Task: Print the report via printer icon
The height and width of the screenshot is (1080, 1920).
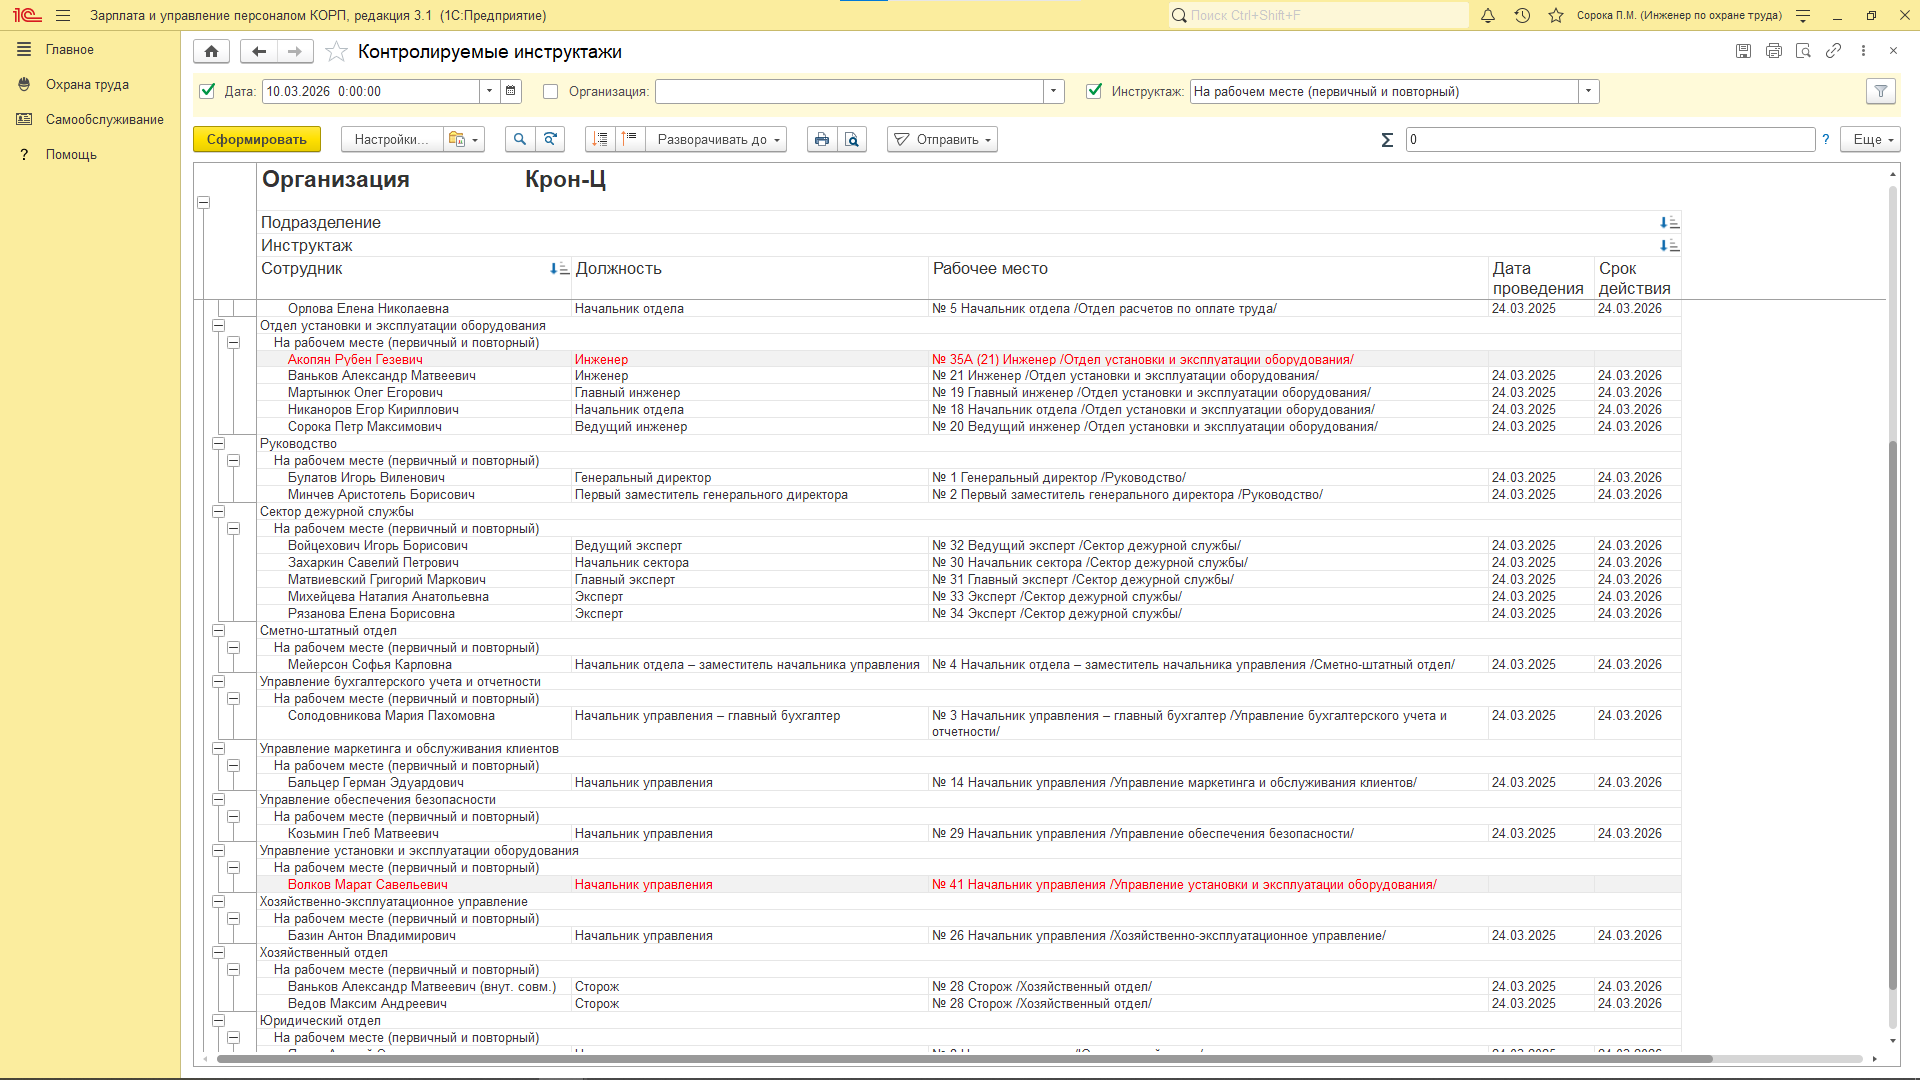Action: click(821, 139)
